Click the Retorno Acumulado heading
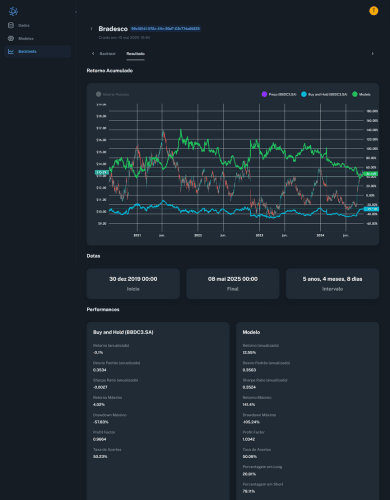The image size is (390, 500). click(x=110, y=70)
